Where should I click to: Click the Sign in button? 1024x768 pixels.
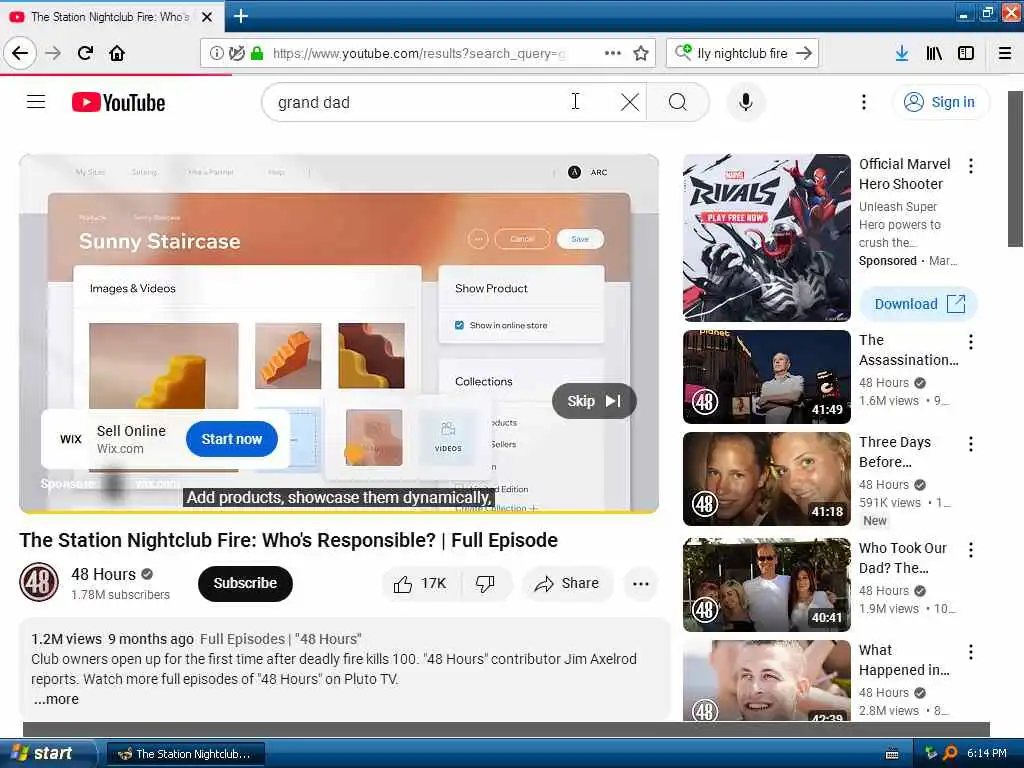[940, 102]
